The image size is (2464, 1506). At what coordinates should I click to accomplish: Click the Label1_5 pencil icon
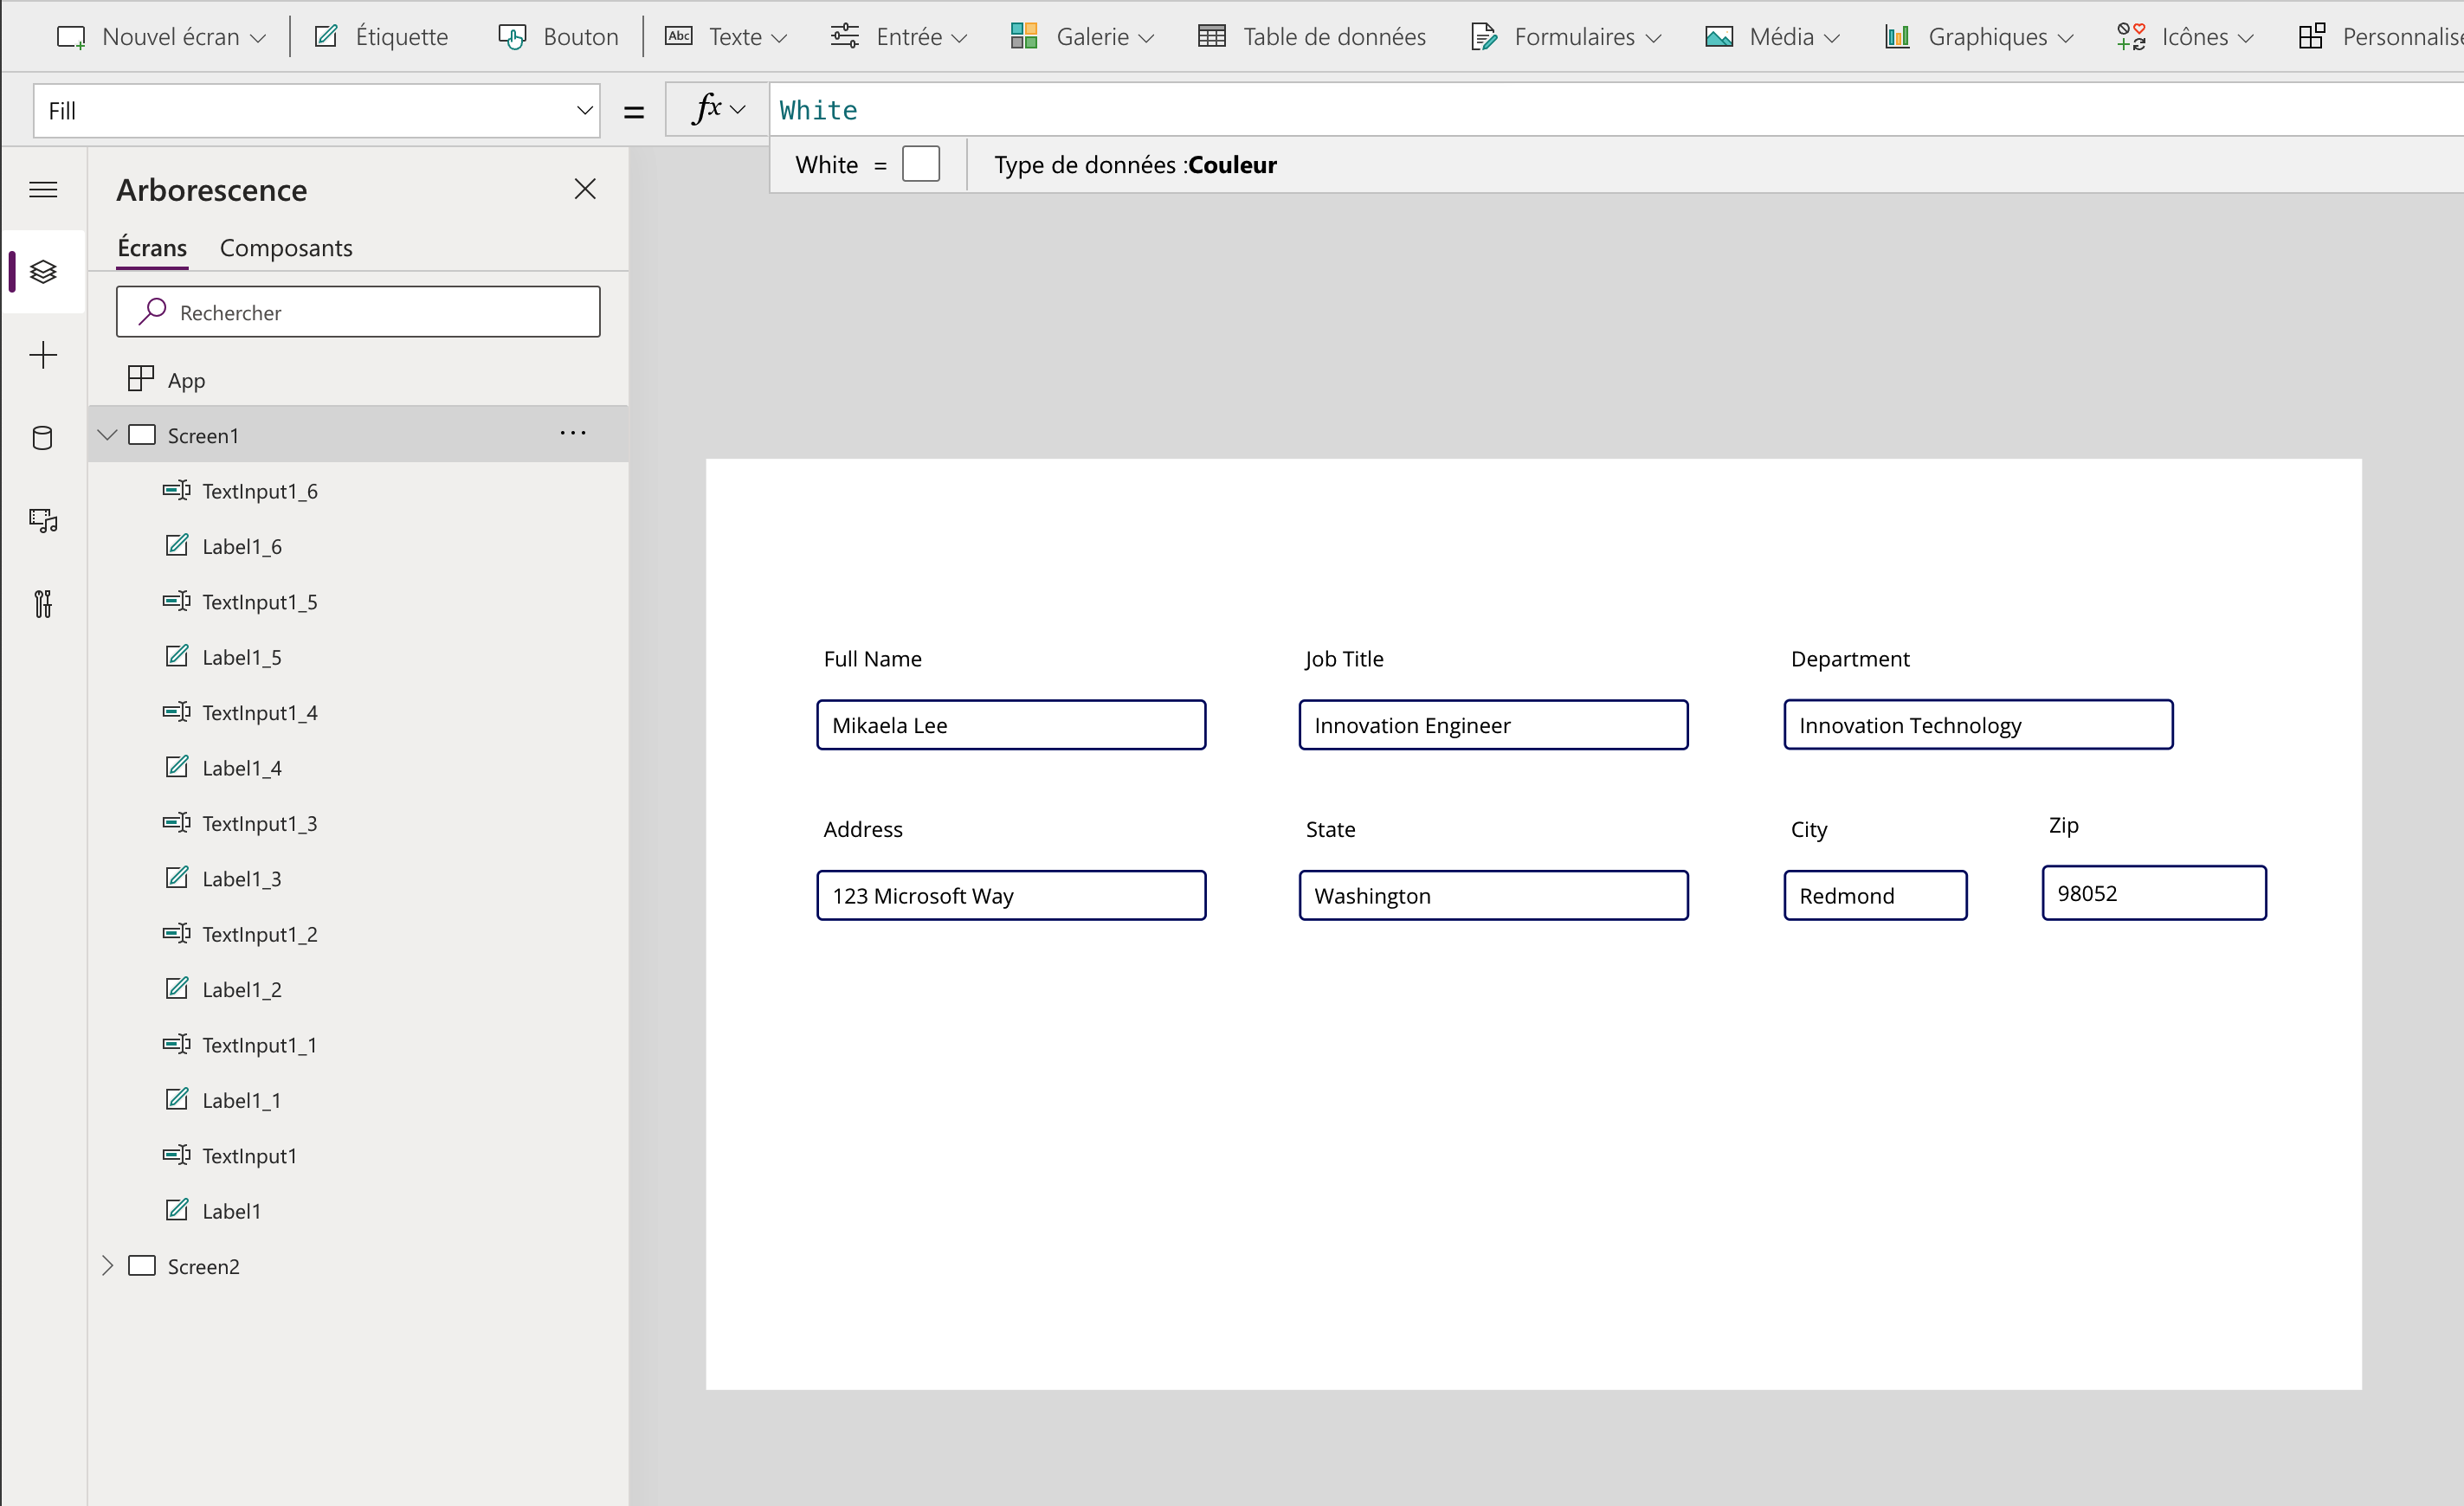click(x=177, y=656)
